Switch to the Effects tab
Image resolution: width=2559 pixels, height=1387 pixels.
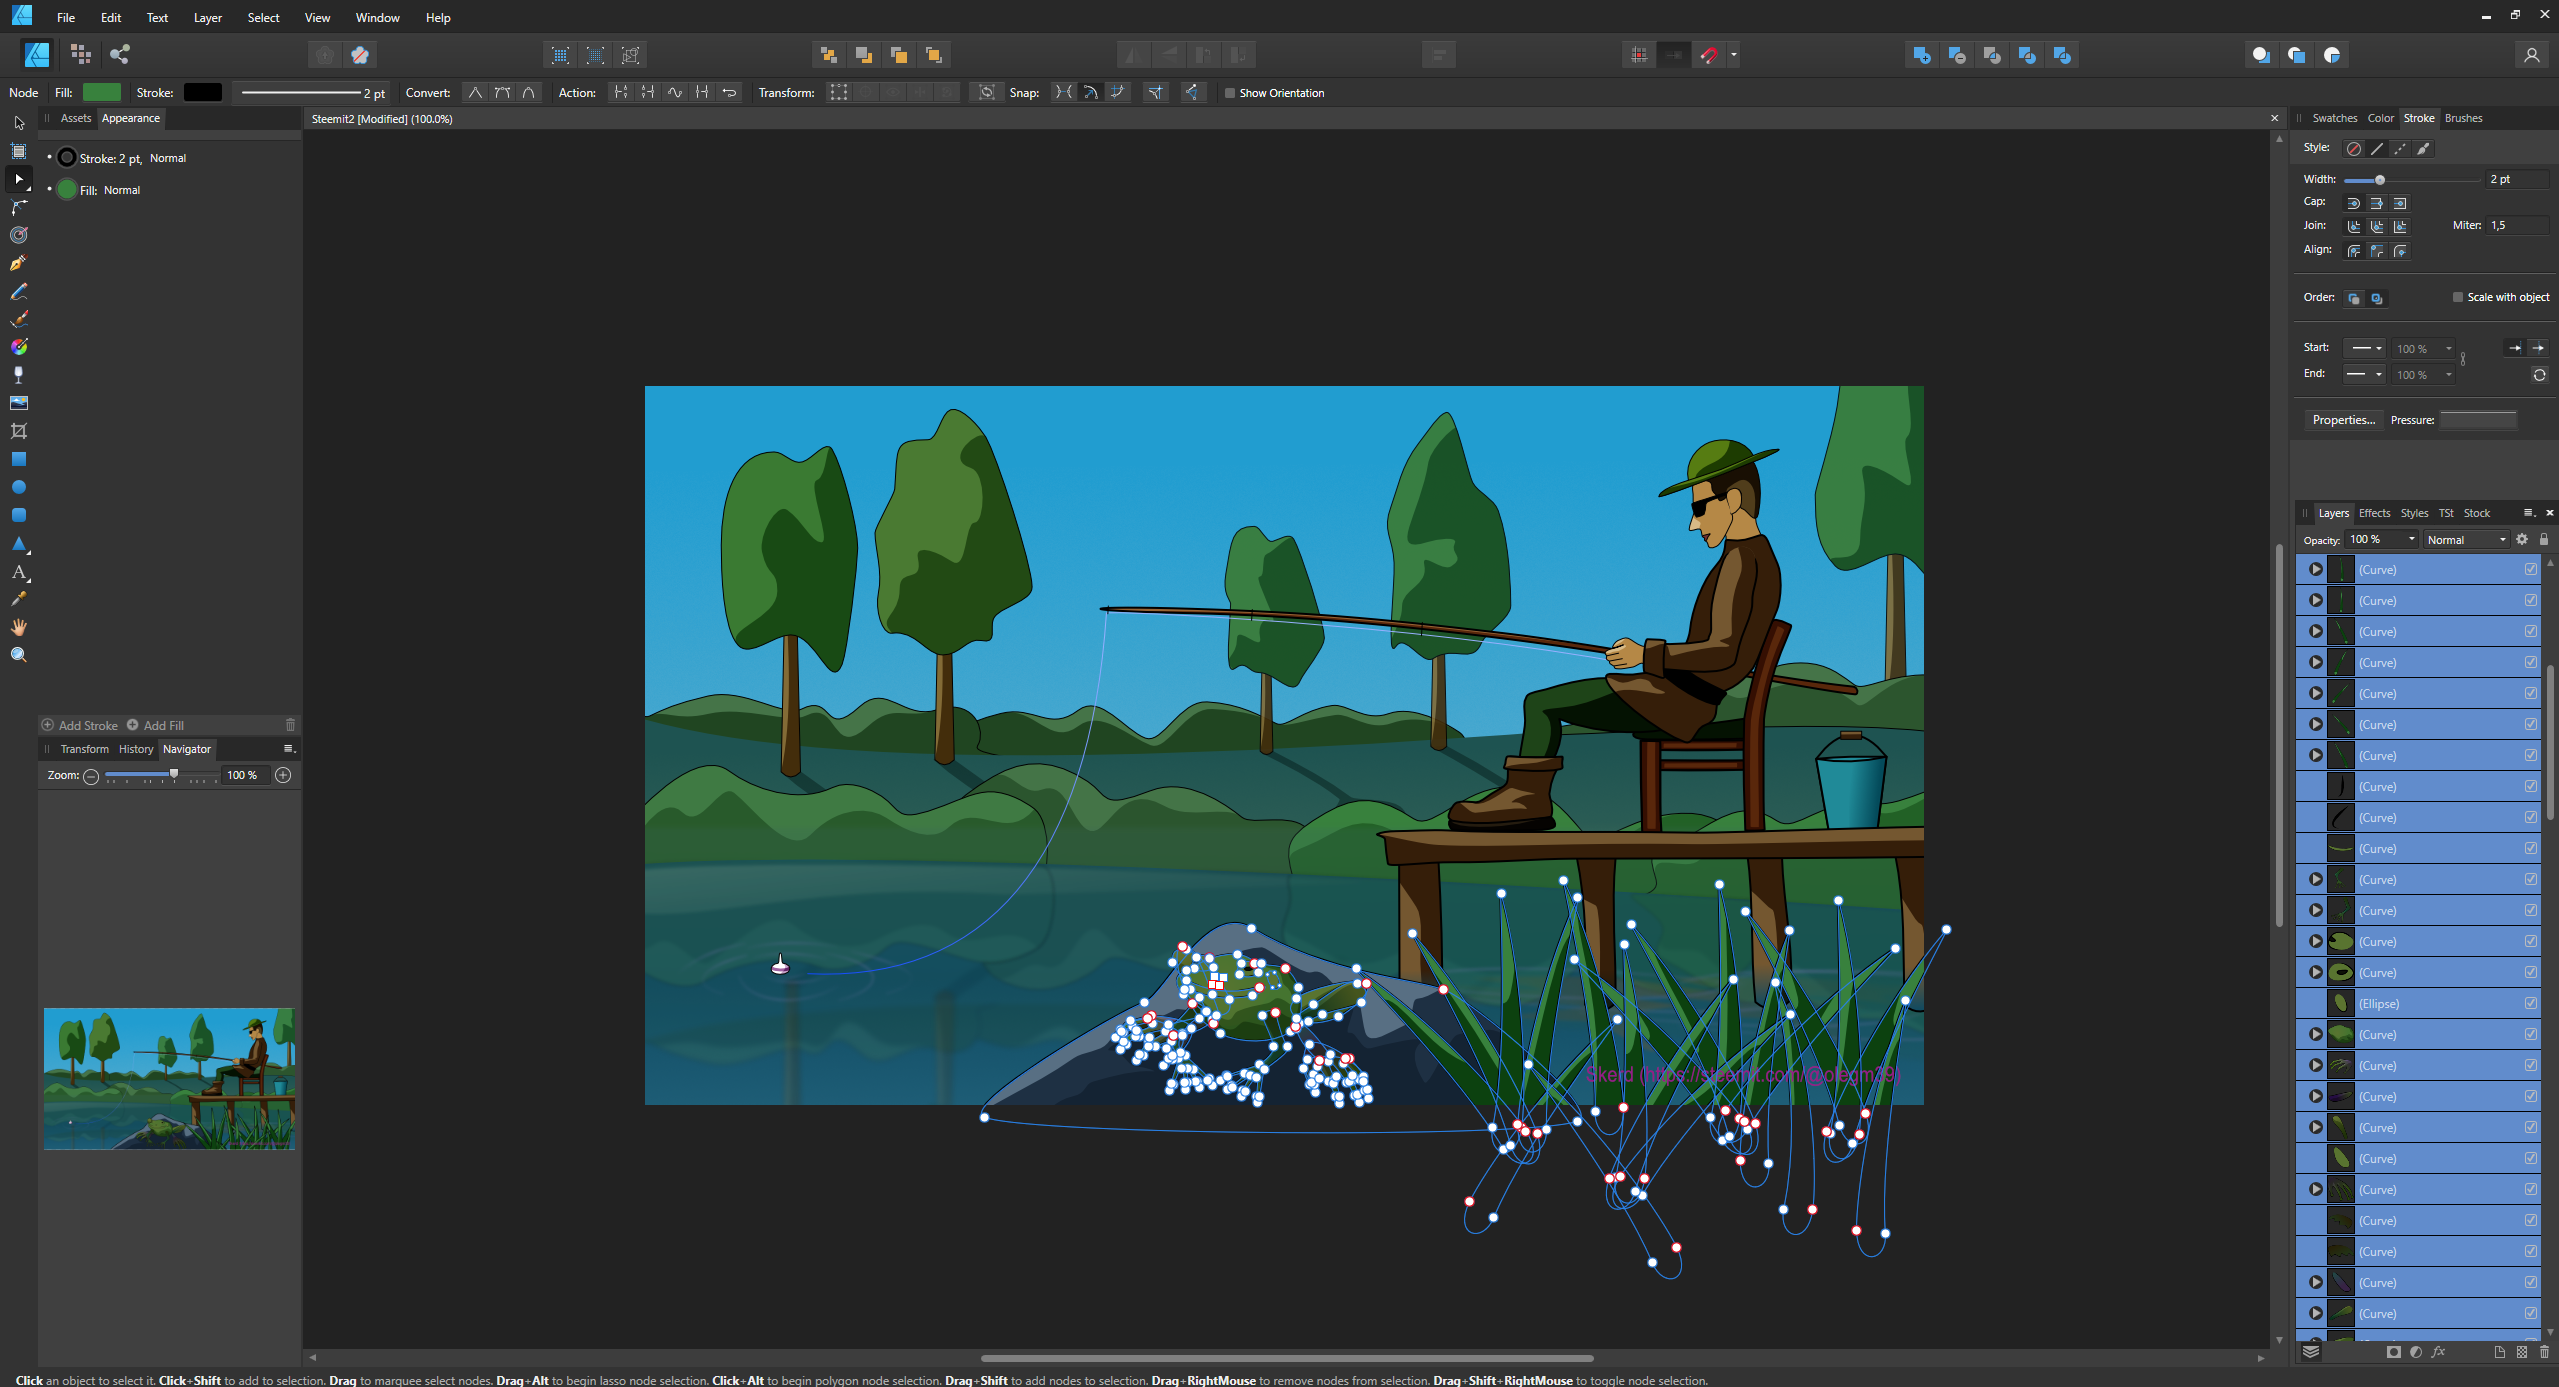tap(2373, 513)
